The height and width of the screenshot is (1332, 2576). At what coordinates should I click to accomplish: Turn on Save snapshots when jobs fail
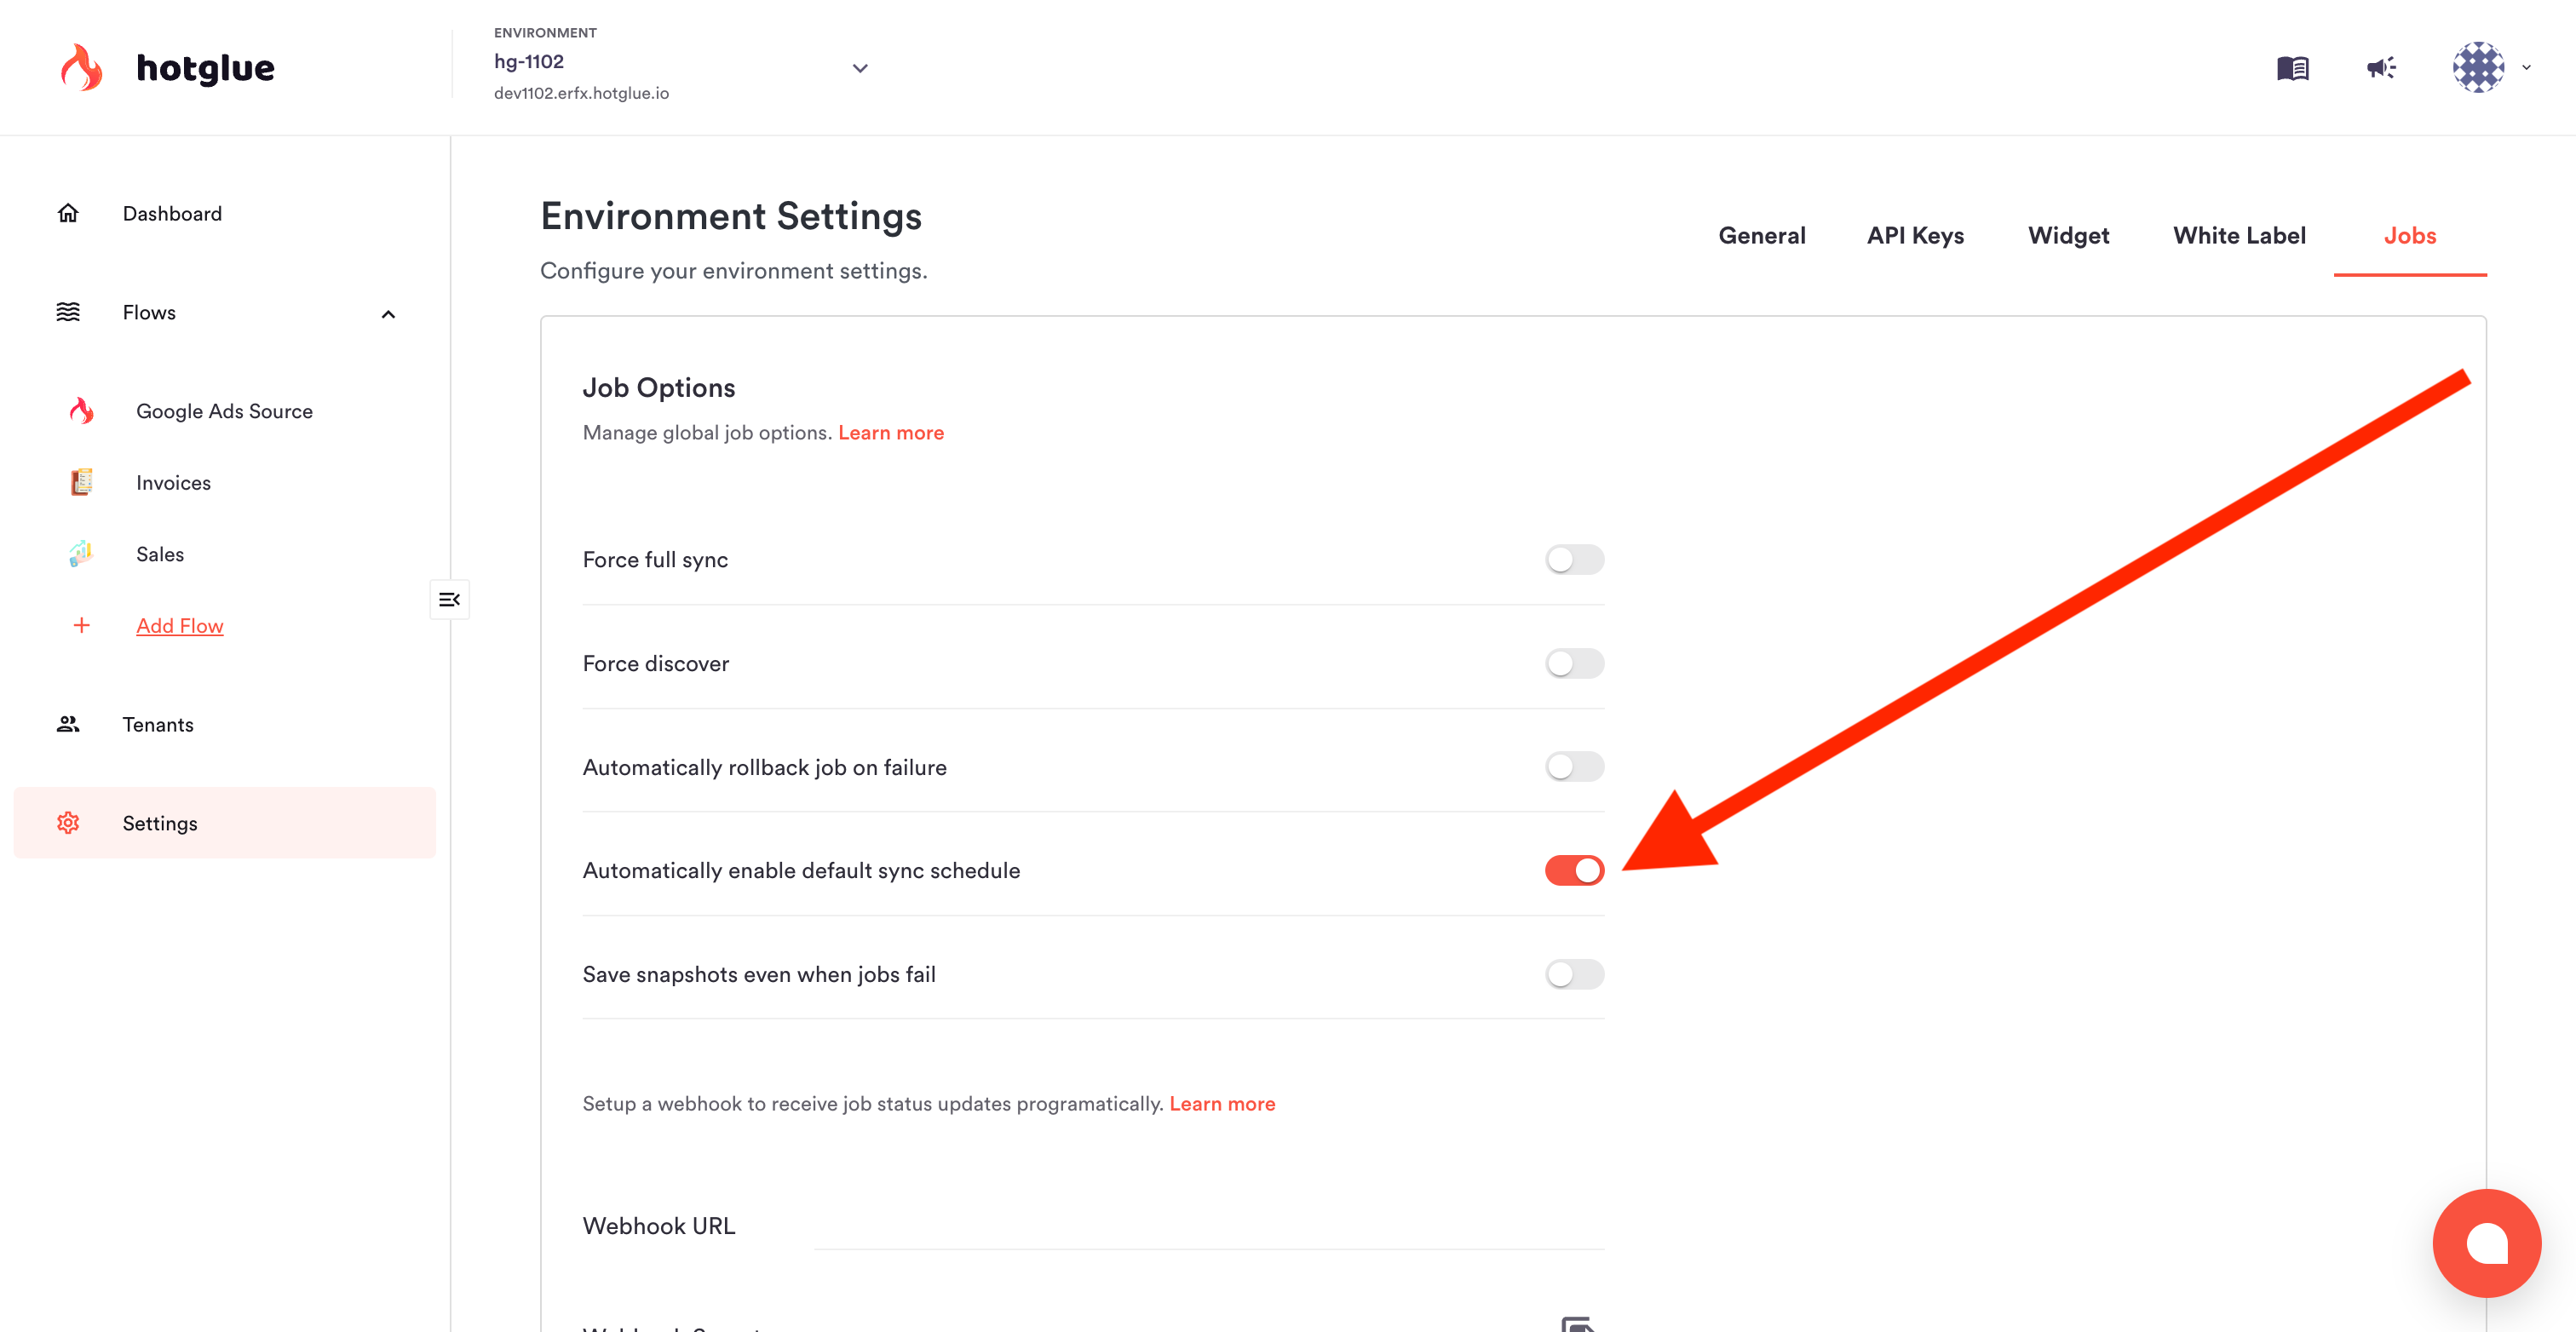(1574, 974)
